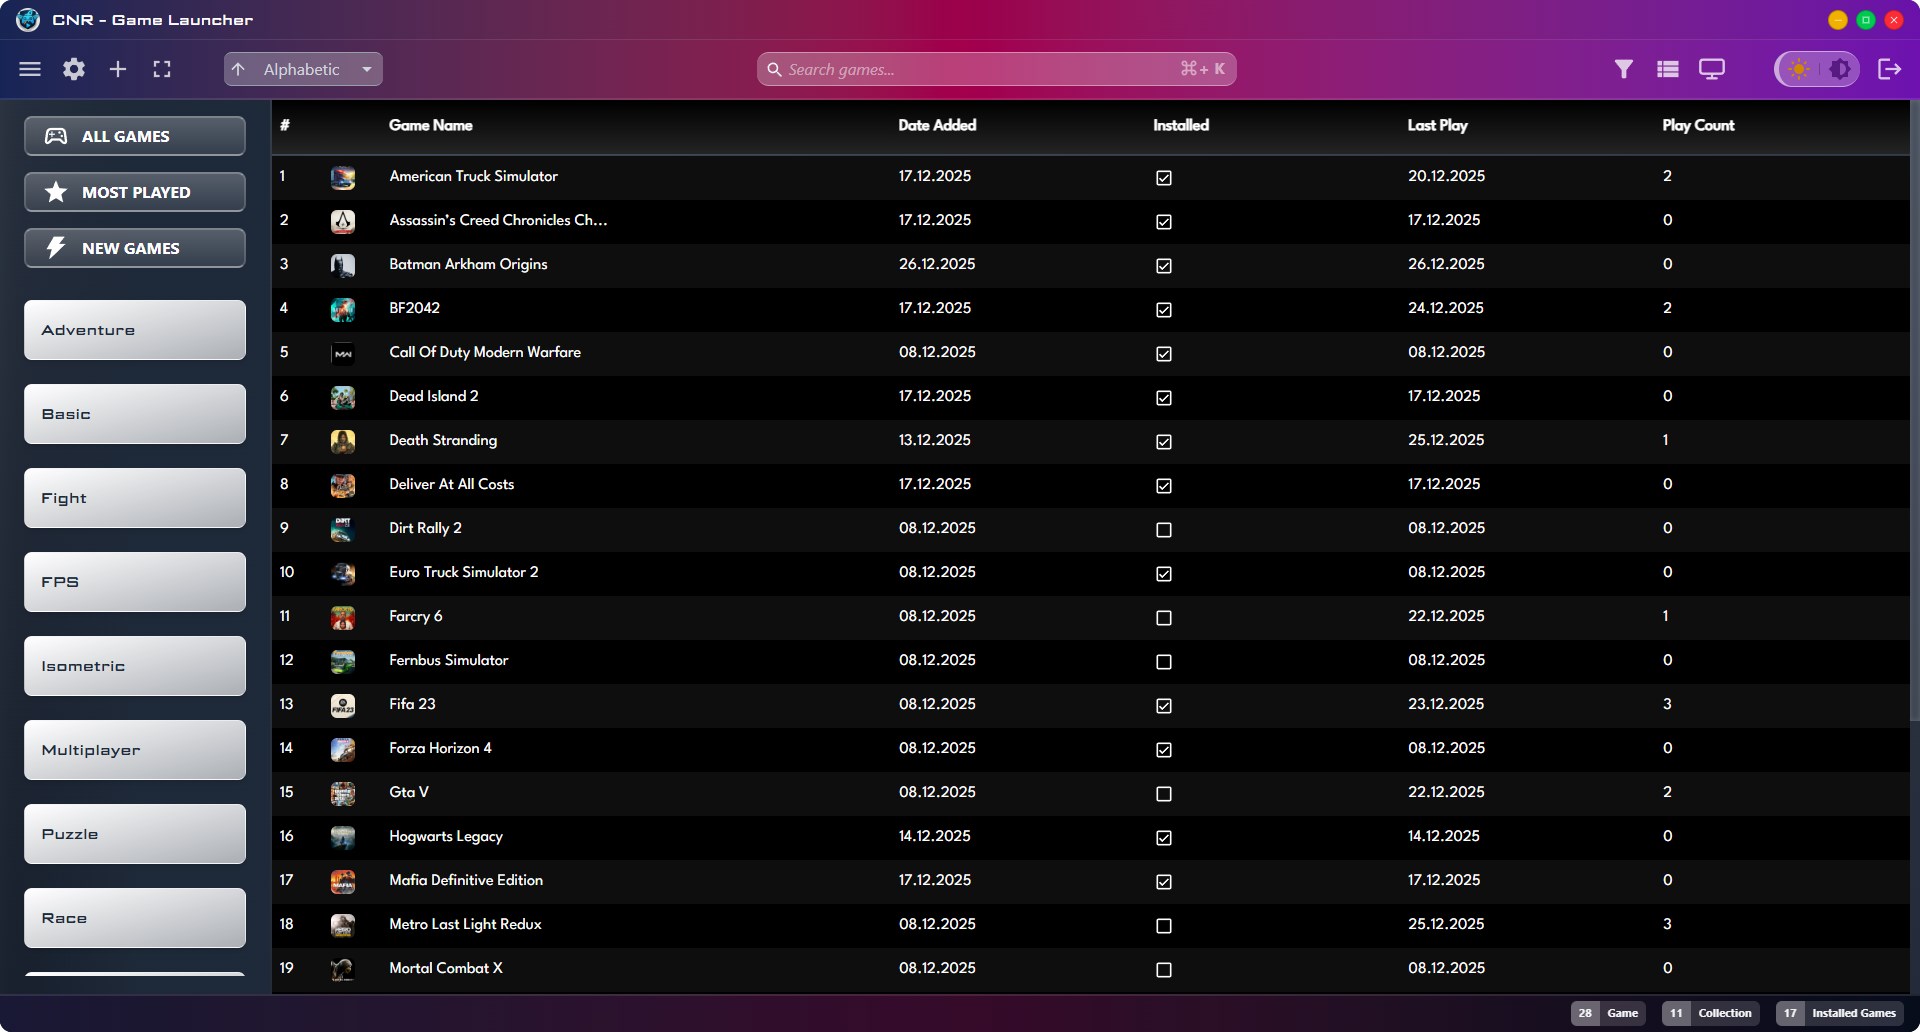This screenshot has height=1032, width=1920.
Task: Sort by Date Added column header
Action: pos(937,125)
